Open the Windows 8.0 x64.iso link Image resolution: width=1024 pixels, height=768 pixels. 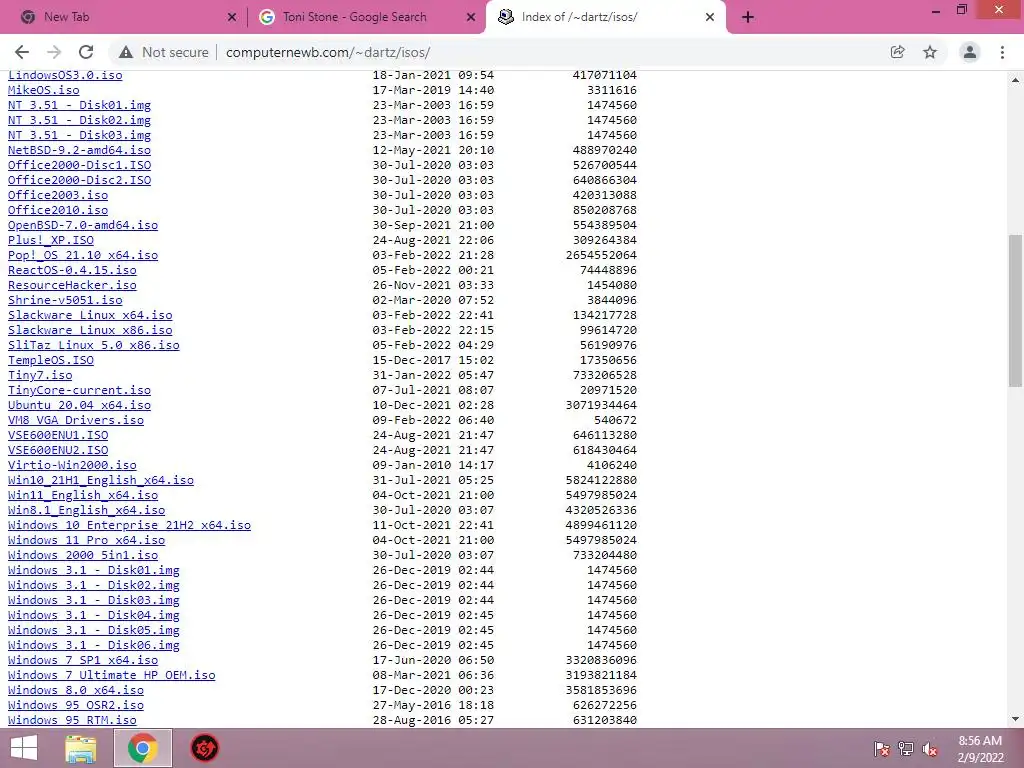76,691
